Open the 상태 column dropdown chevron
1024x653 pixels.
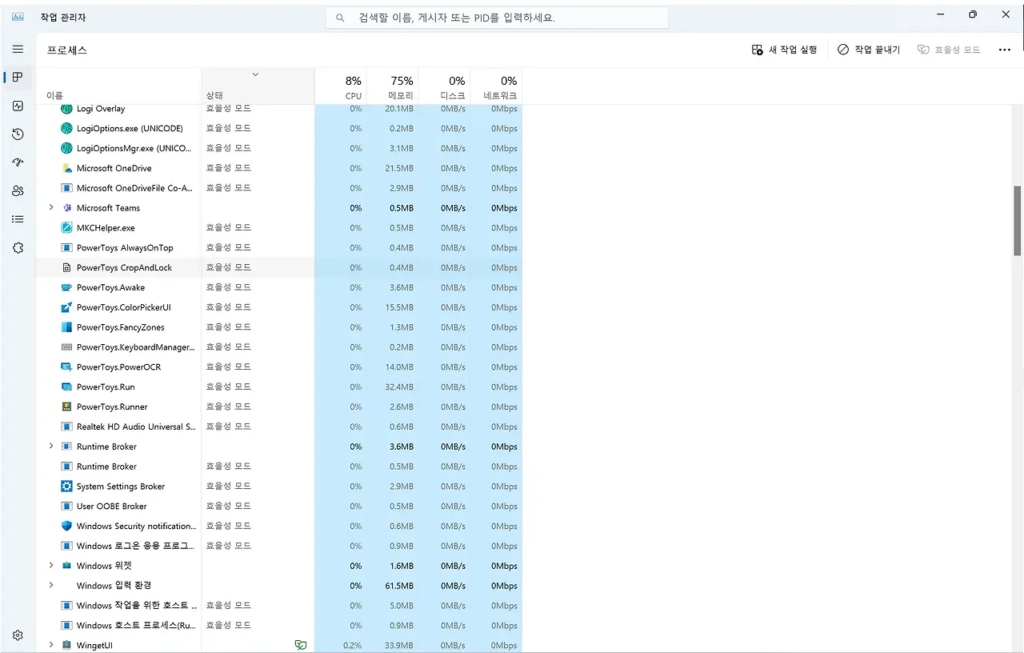(x=255, y=74)
